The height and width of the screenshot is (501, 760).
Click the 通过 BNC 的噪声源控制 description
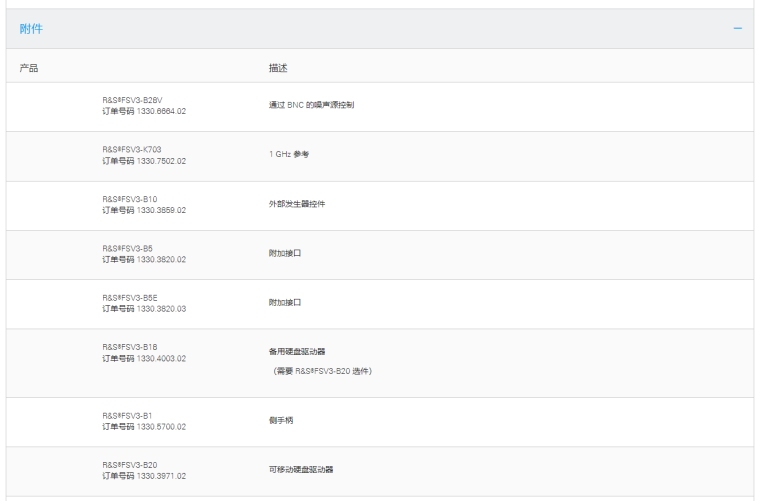pyautogui.click(x=304, y=105)
